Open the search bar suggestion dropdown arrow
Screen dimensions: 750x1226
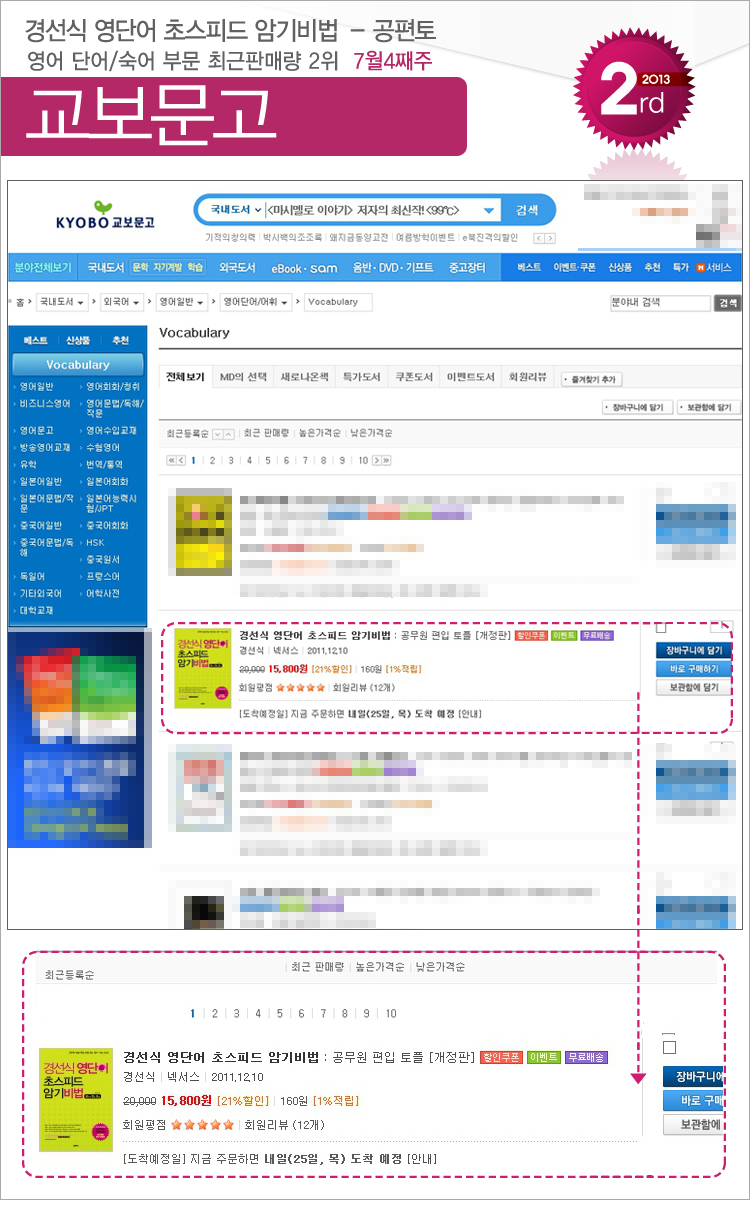click(489, 210)
